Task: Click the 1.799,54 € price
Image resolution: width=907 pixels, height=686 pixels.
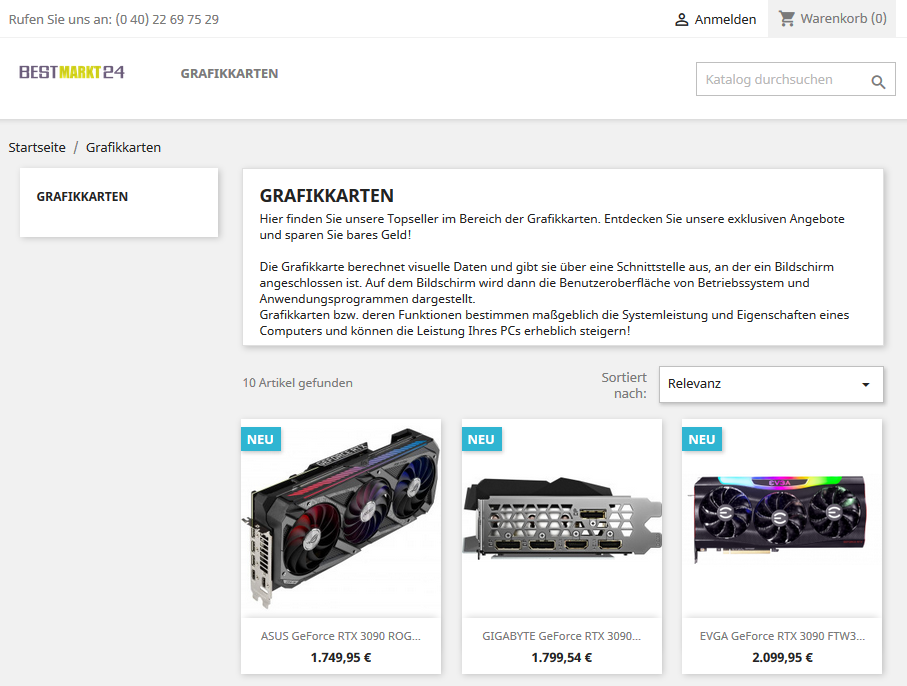Action: point(562,658)
